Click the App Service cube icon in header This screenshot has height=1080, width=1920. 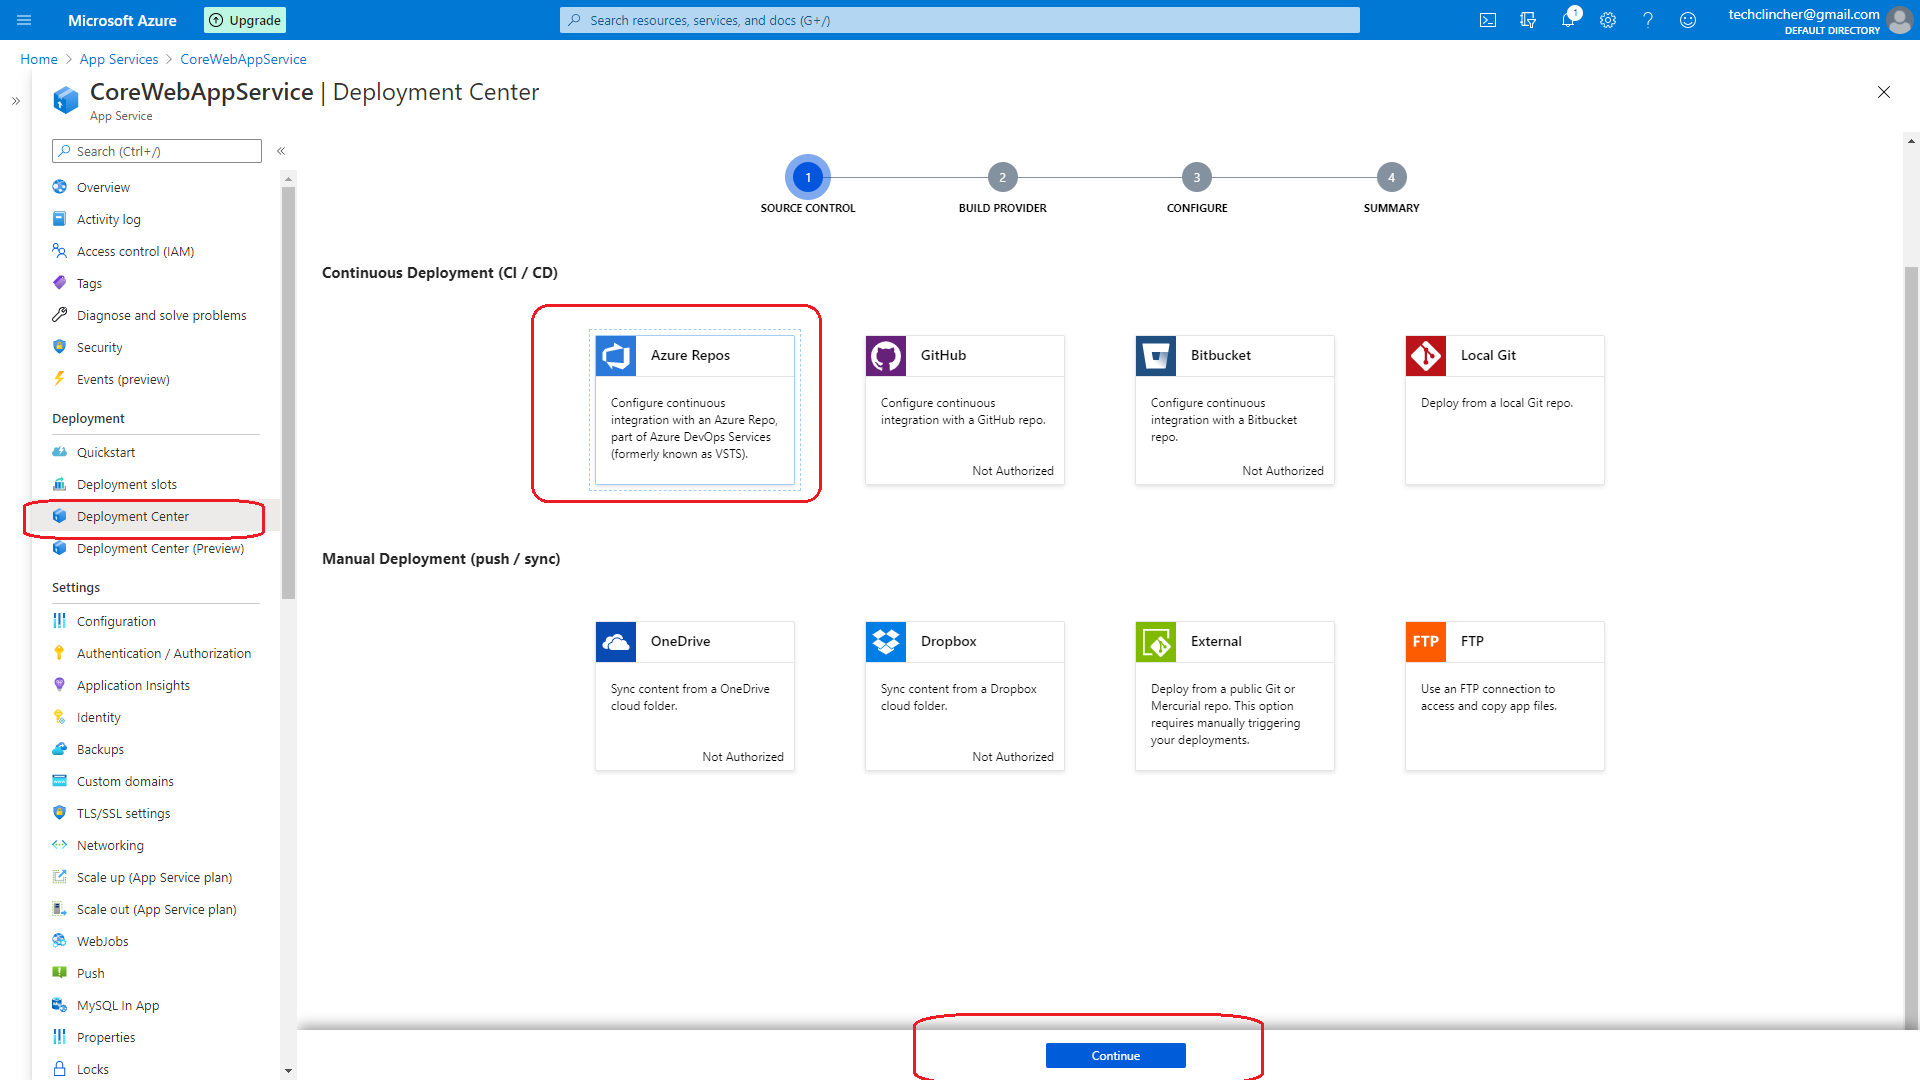(66, 99)
